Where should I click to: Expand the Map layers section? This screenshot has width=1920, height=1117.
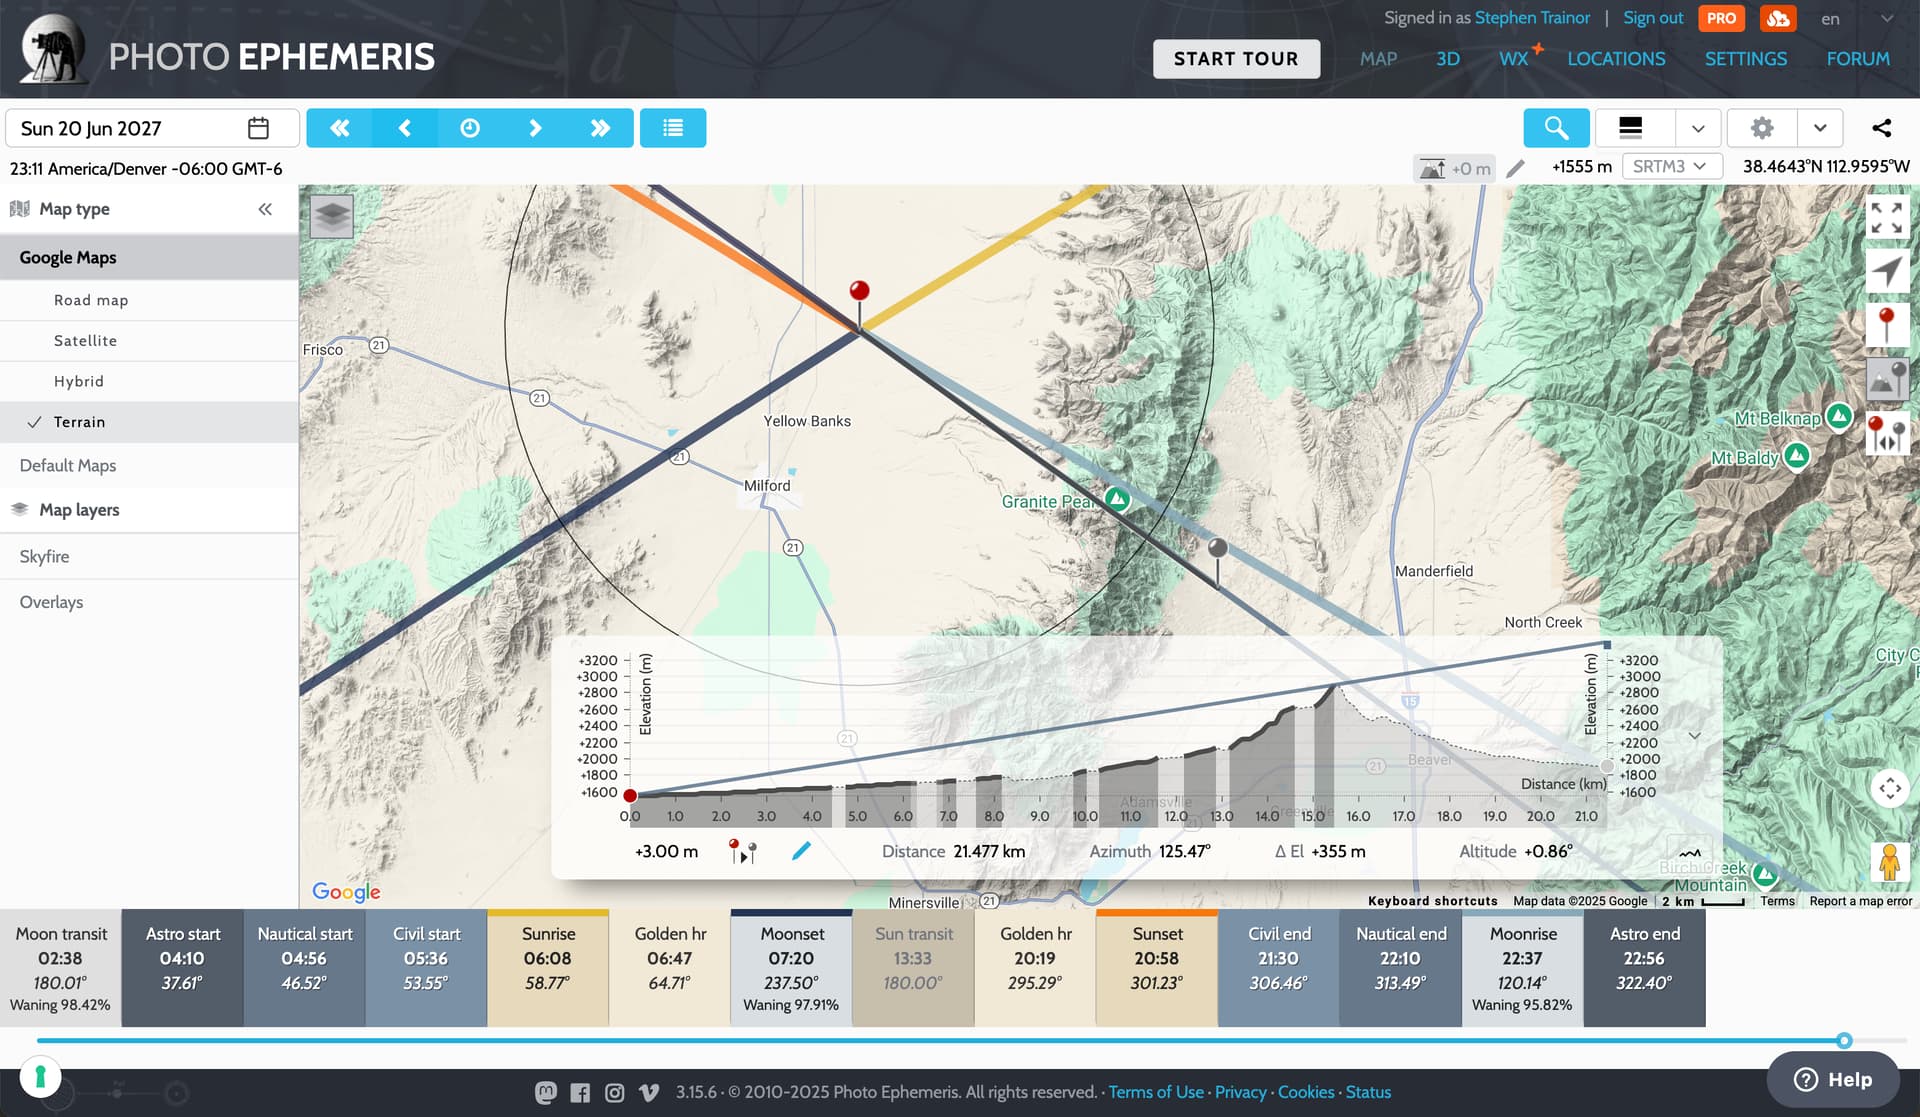click(x=149, y=510)
